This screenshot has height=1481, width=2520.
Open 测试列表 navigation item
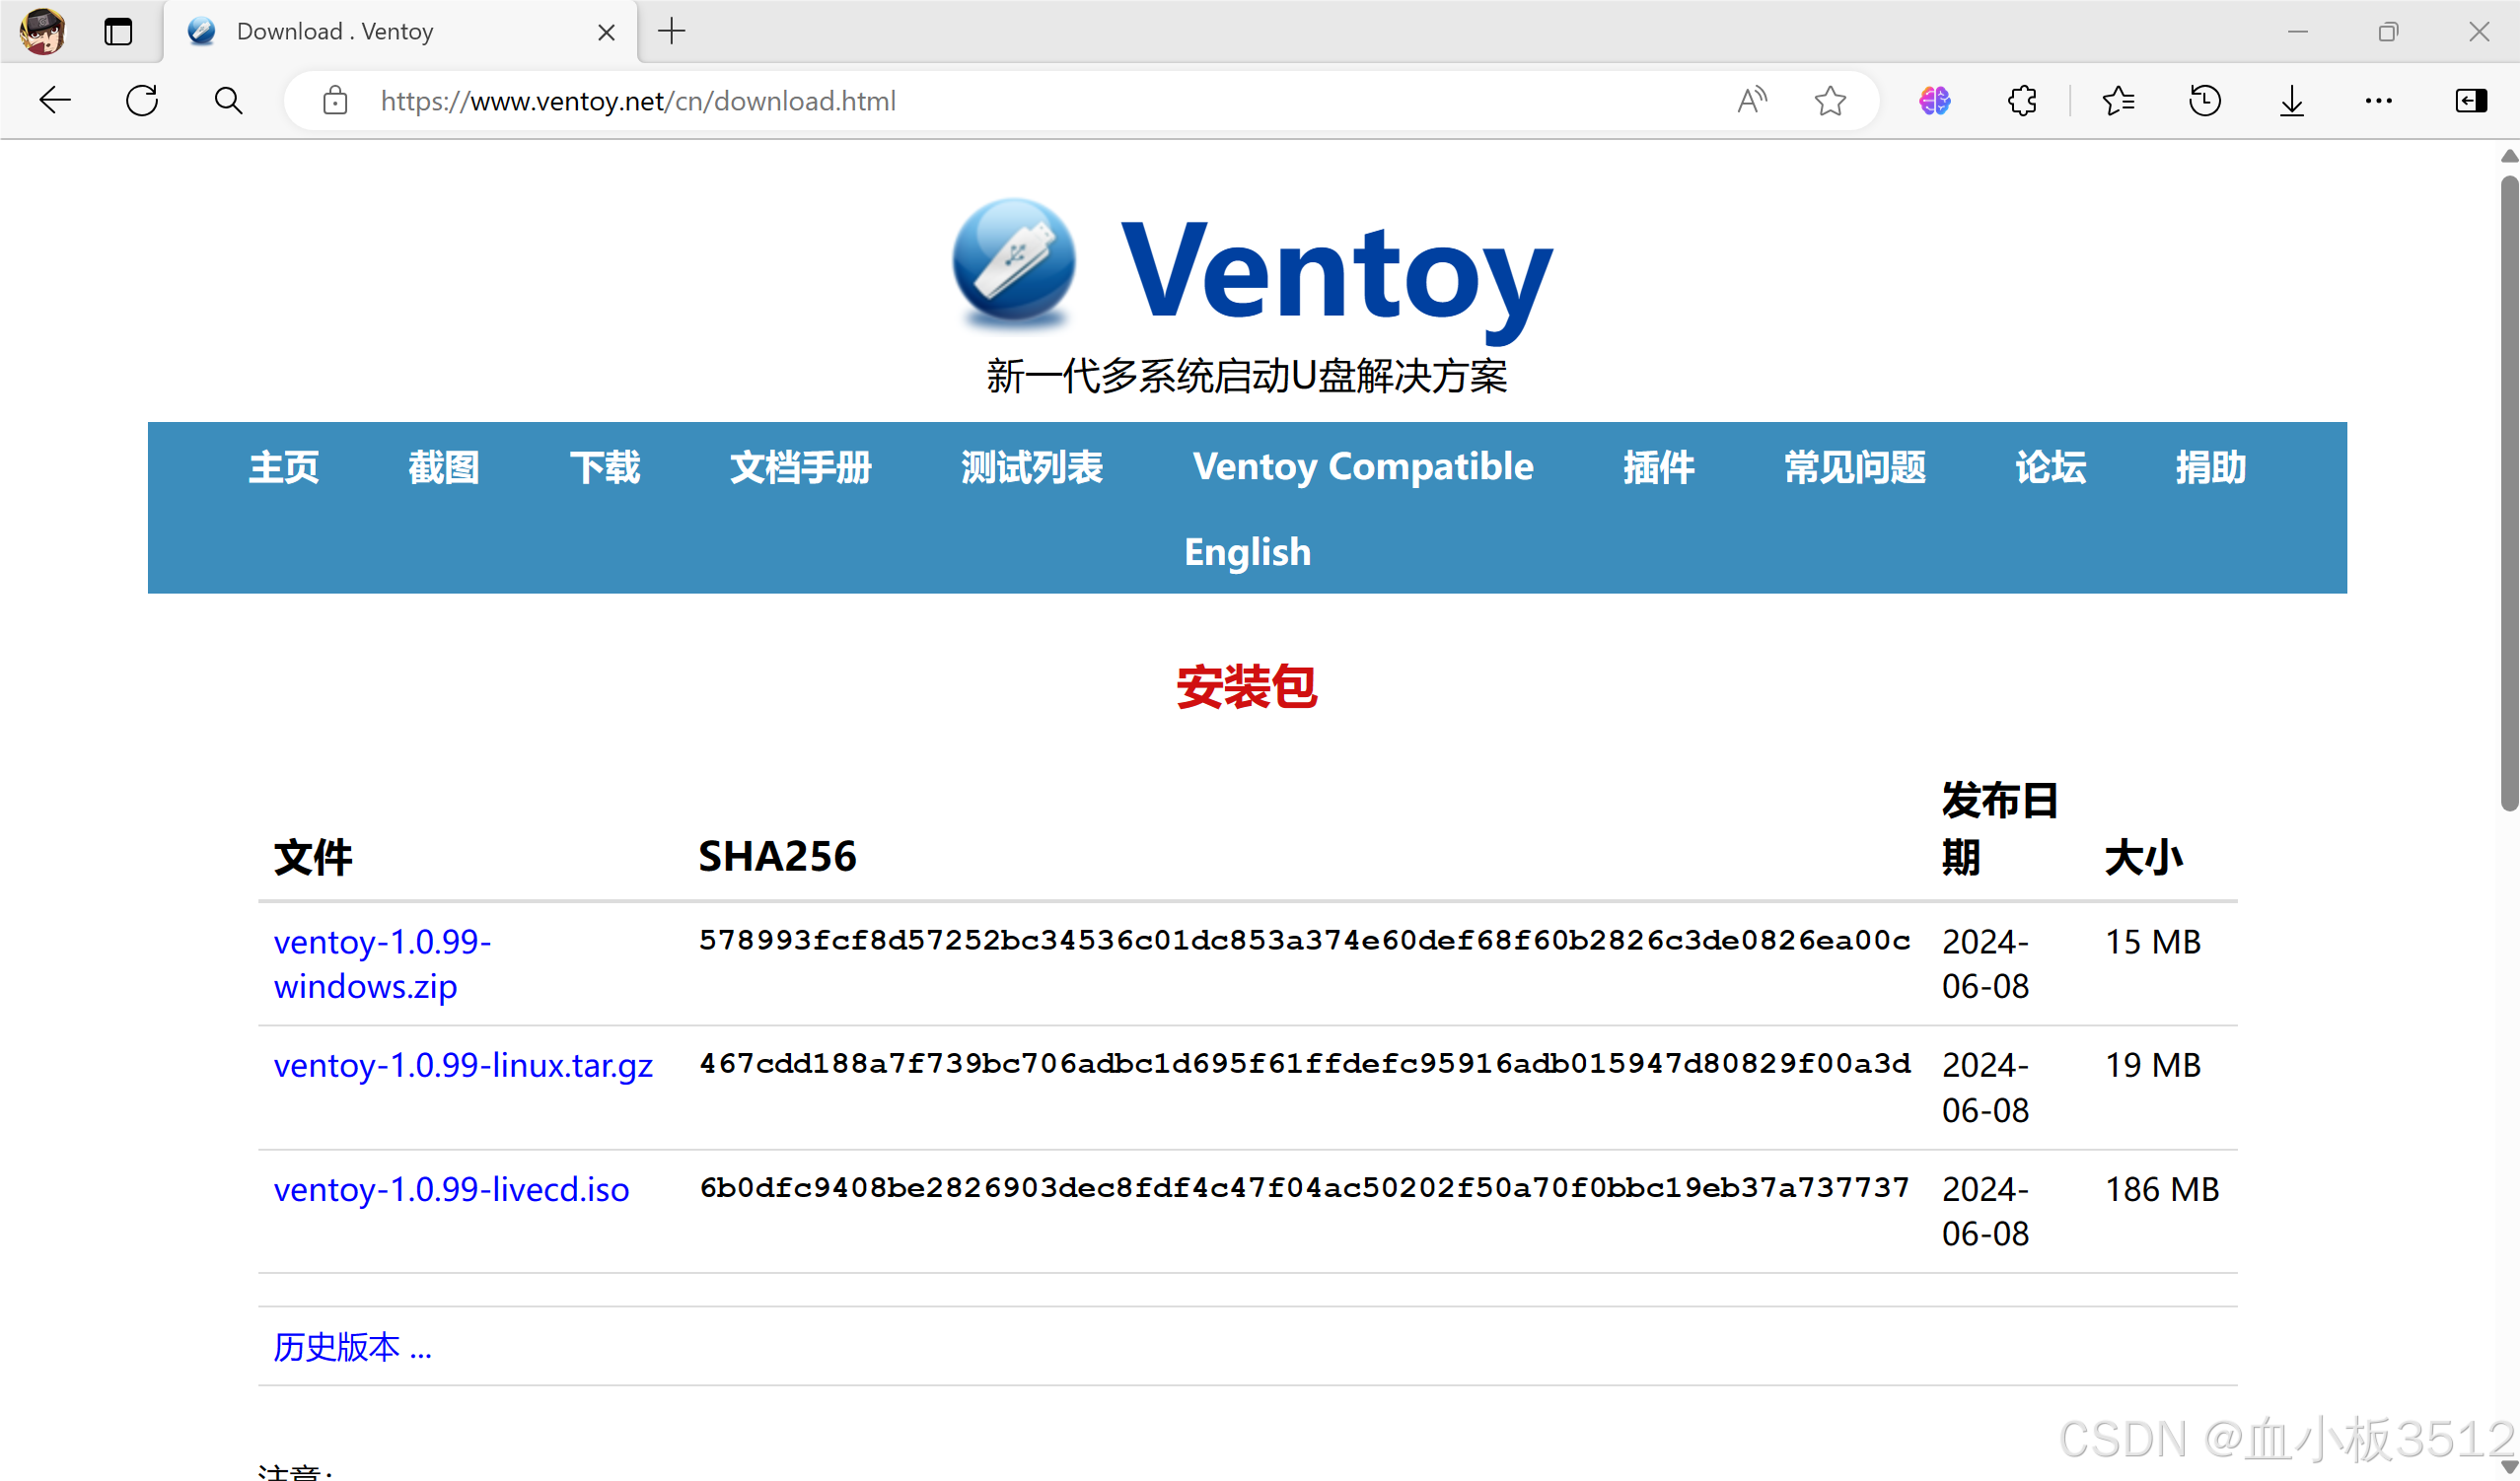pyautogui.click(x=1032, y=466)
